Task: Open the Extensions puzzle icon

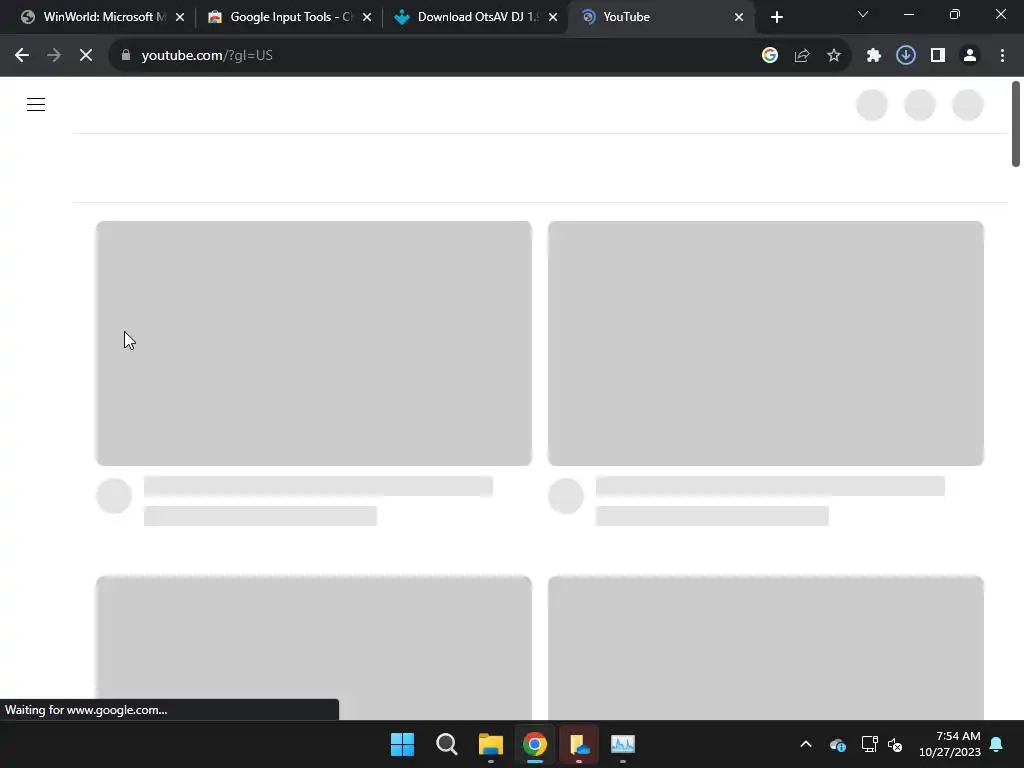Action: (x=874, y=56)
